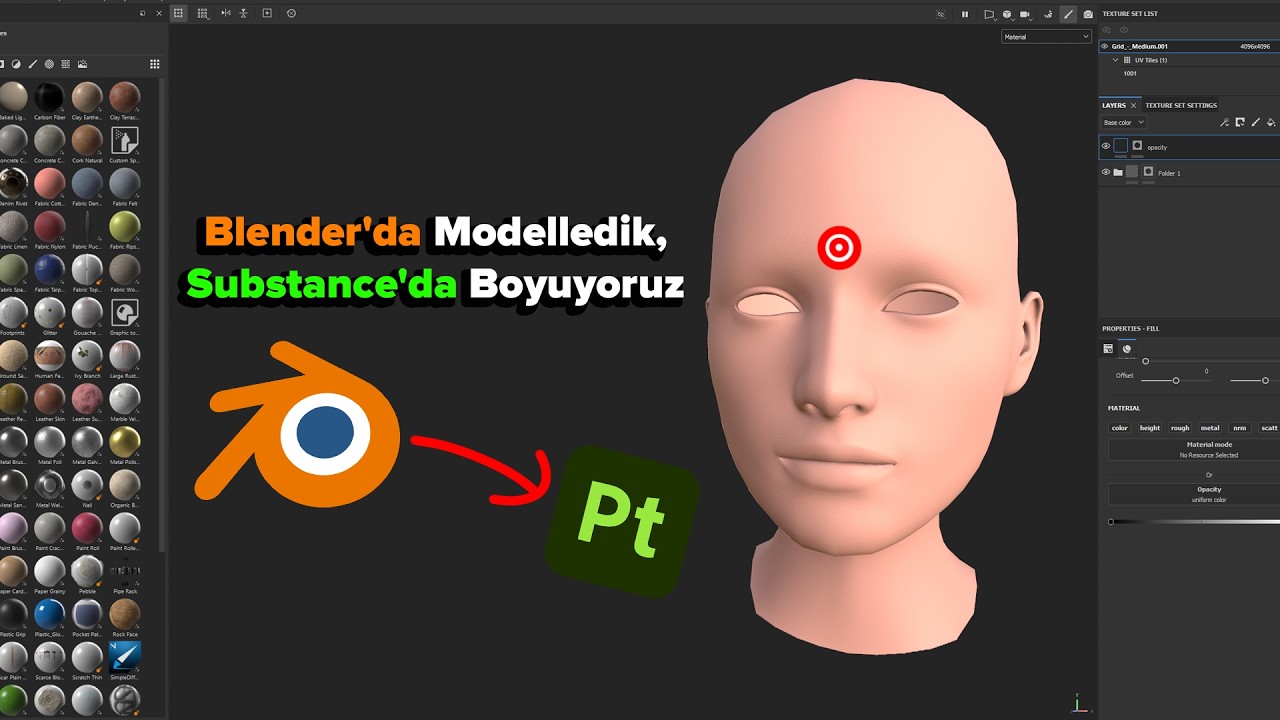The image size is (1280, 720).
Task: Click the clock icon in top toolbar
Action: (x=291, y=13)
